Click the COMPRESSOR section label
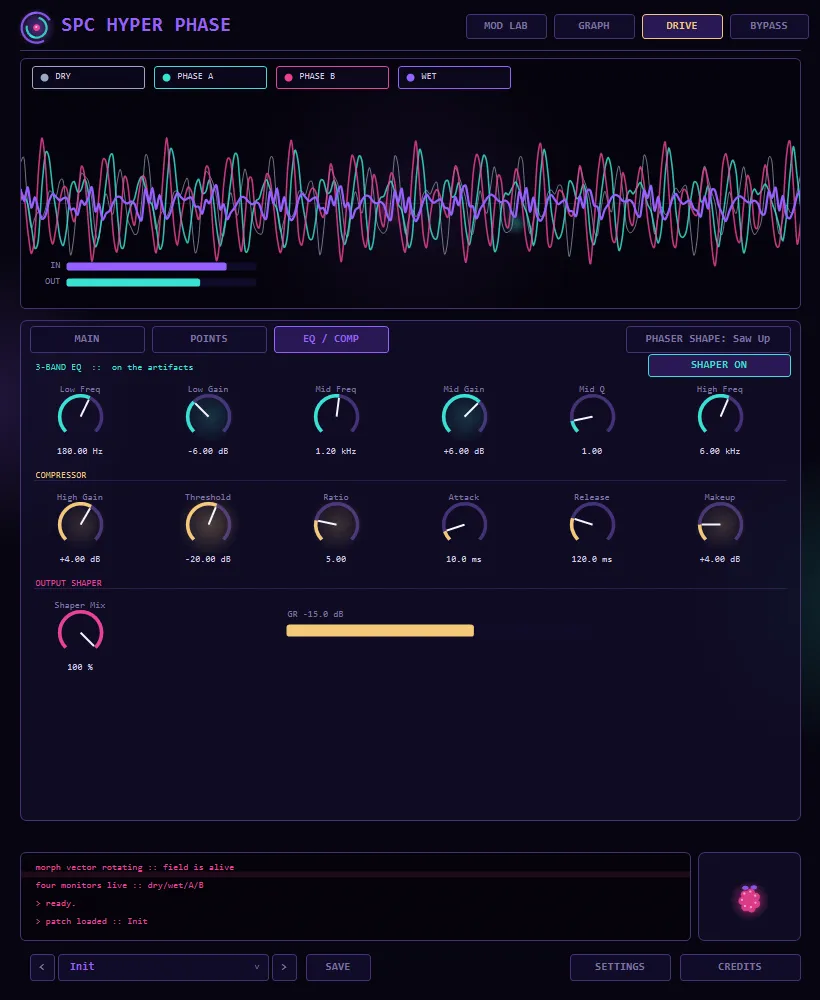The width and height of the screenshot is (820, 1000). [61, 475]
